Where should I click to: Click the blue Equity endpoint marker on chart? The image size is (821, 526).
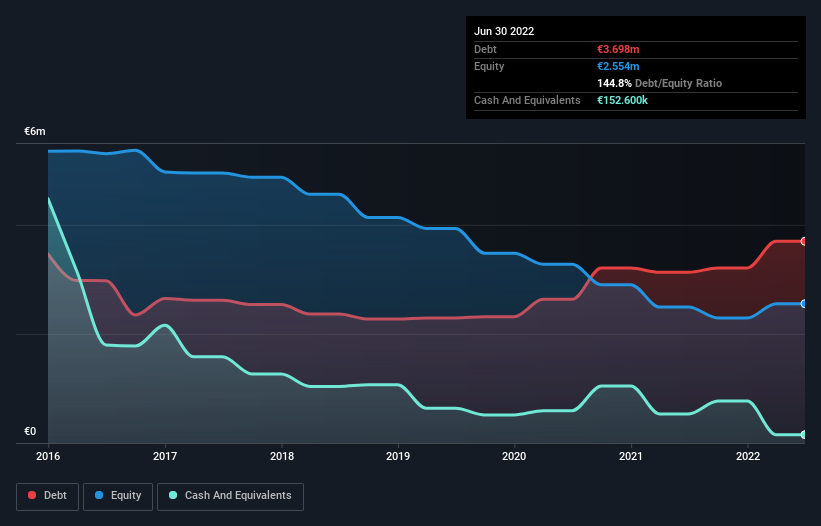804,304
